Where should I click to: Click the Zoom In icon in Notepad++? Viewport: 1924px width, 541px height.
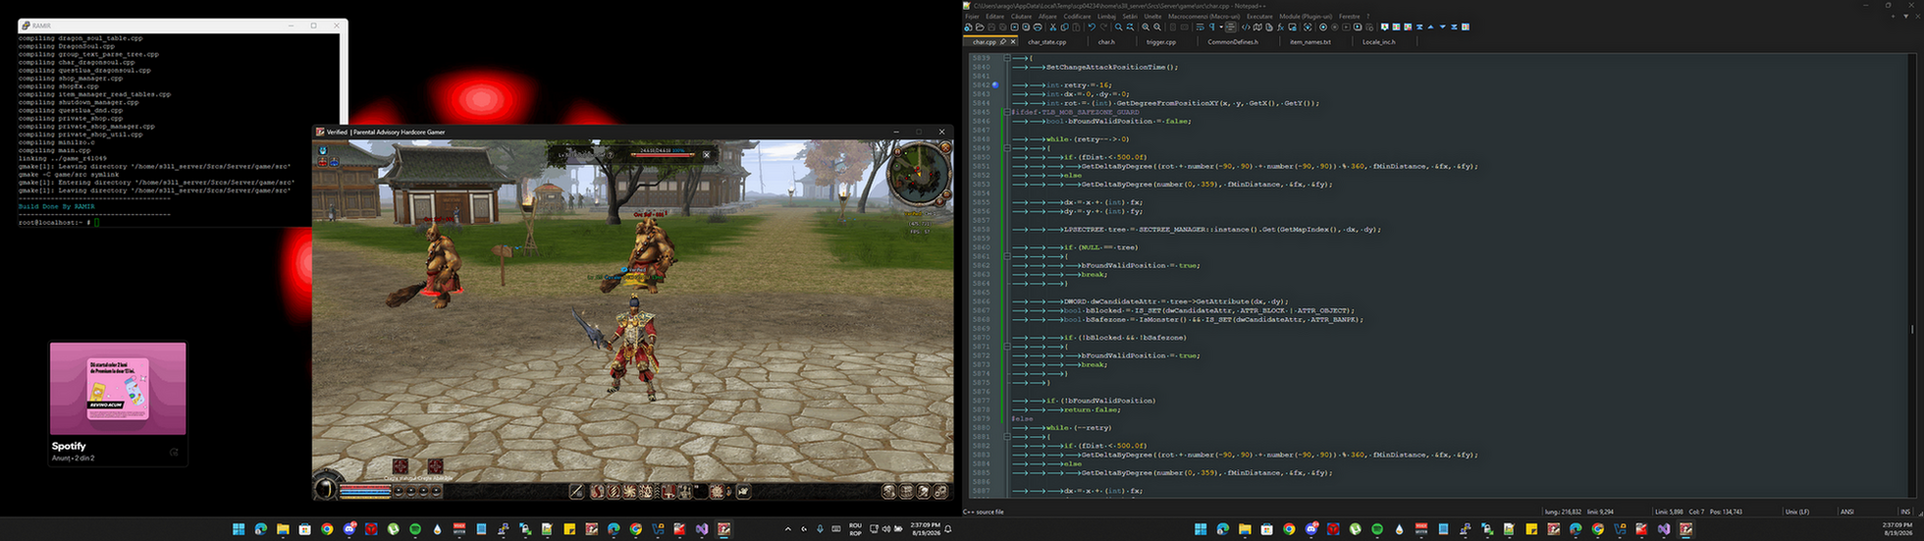[1146, 27]
